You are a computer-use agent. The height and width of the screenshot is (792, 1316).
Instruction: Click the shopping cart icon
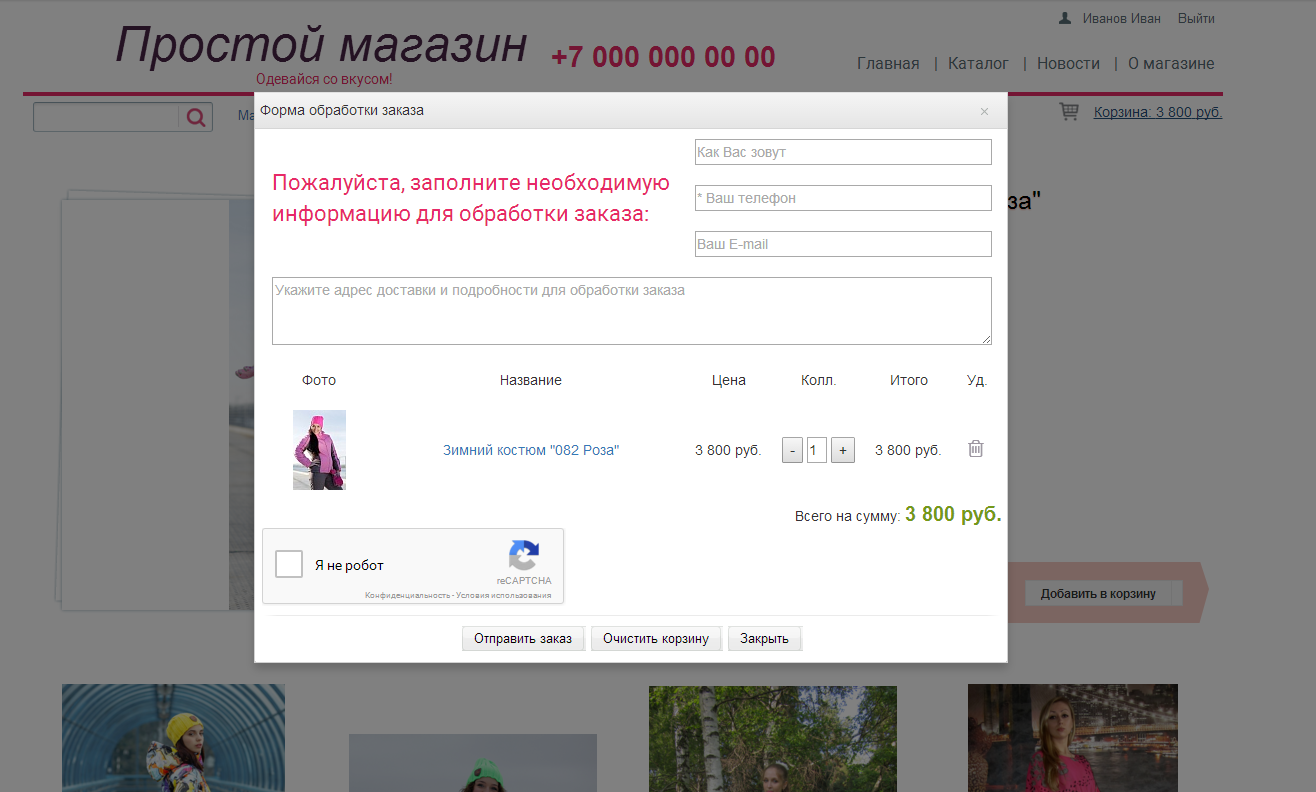pyautogui.click(x=1069, y=112)
